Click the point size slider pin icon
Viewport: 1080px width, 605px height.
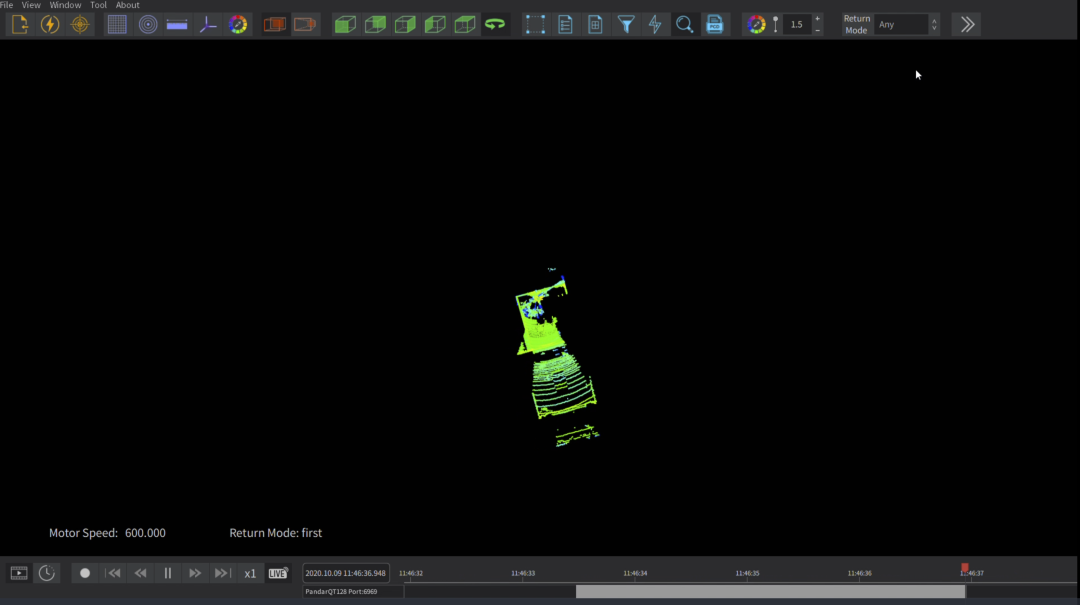tap(776, 25)
